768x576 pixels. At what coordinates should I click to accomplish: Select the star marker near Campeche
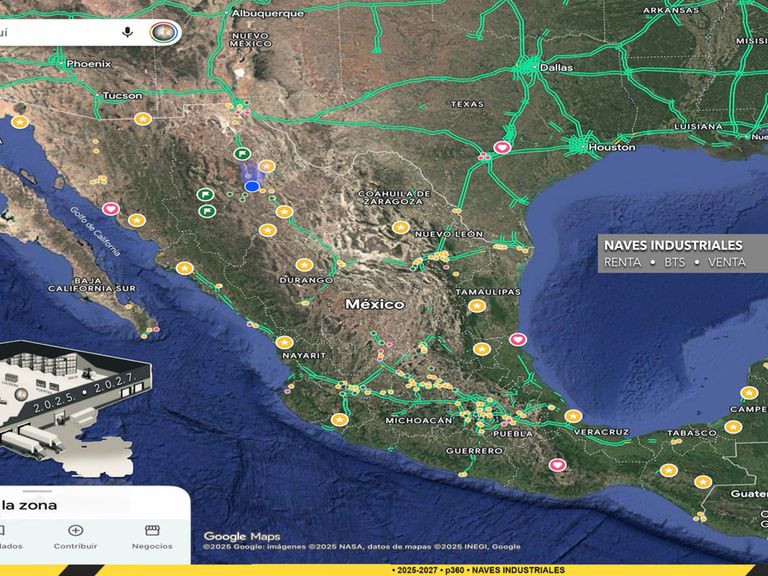749,393
